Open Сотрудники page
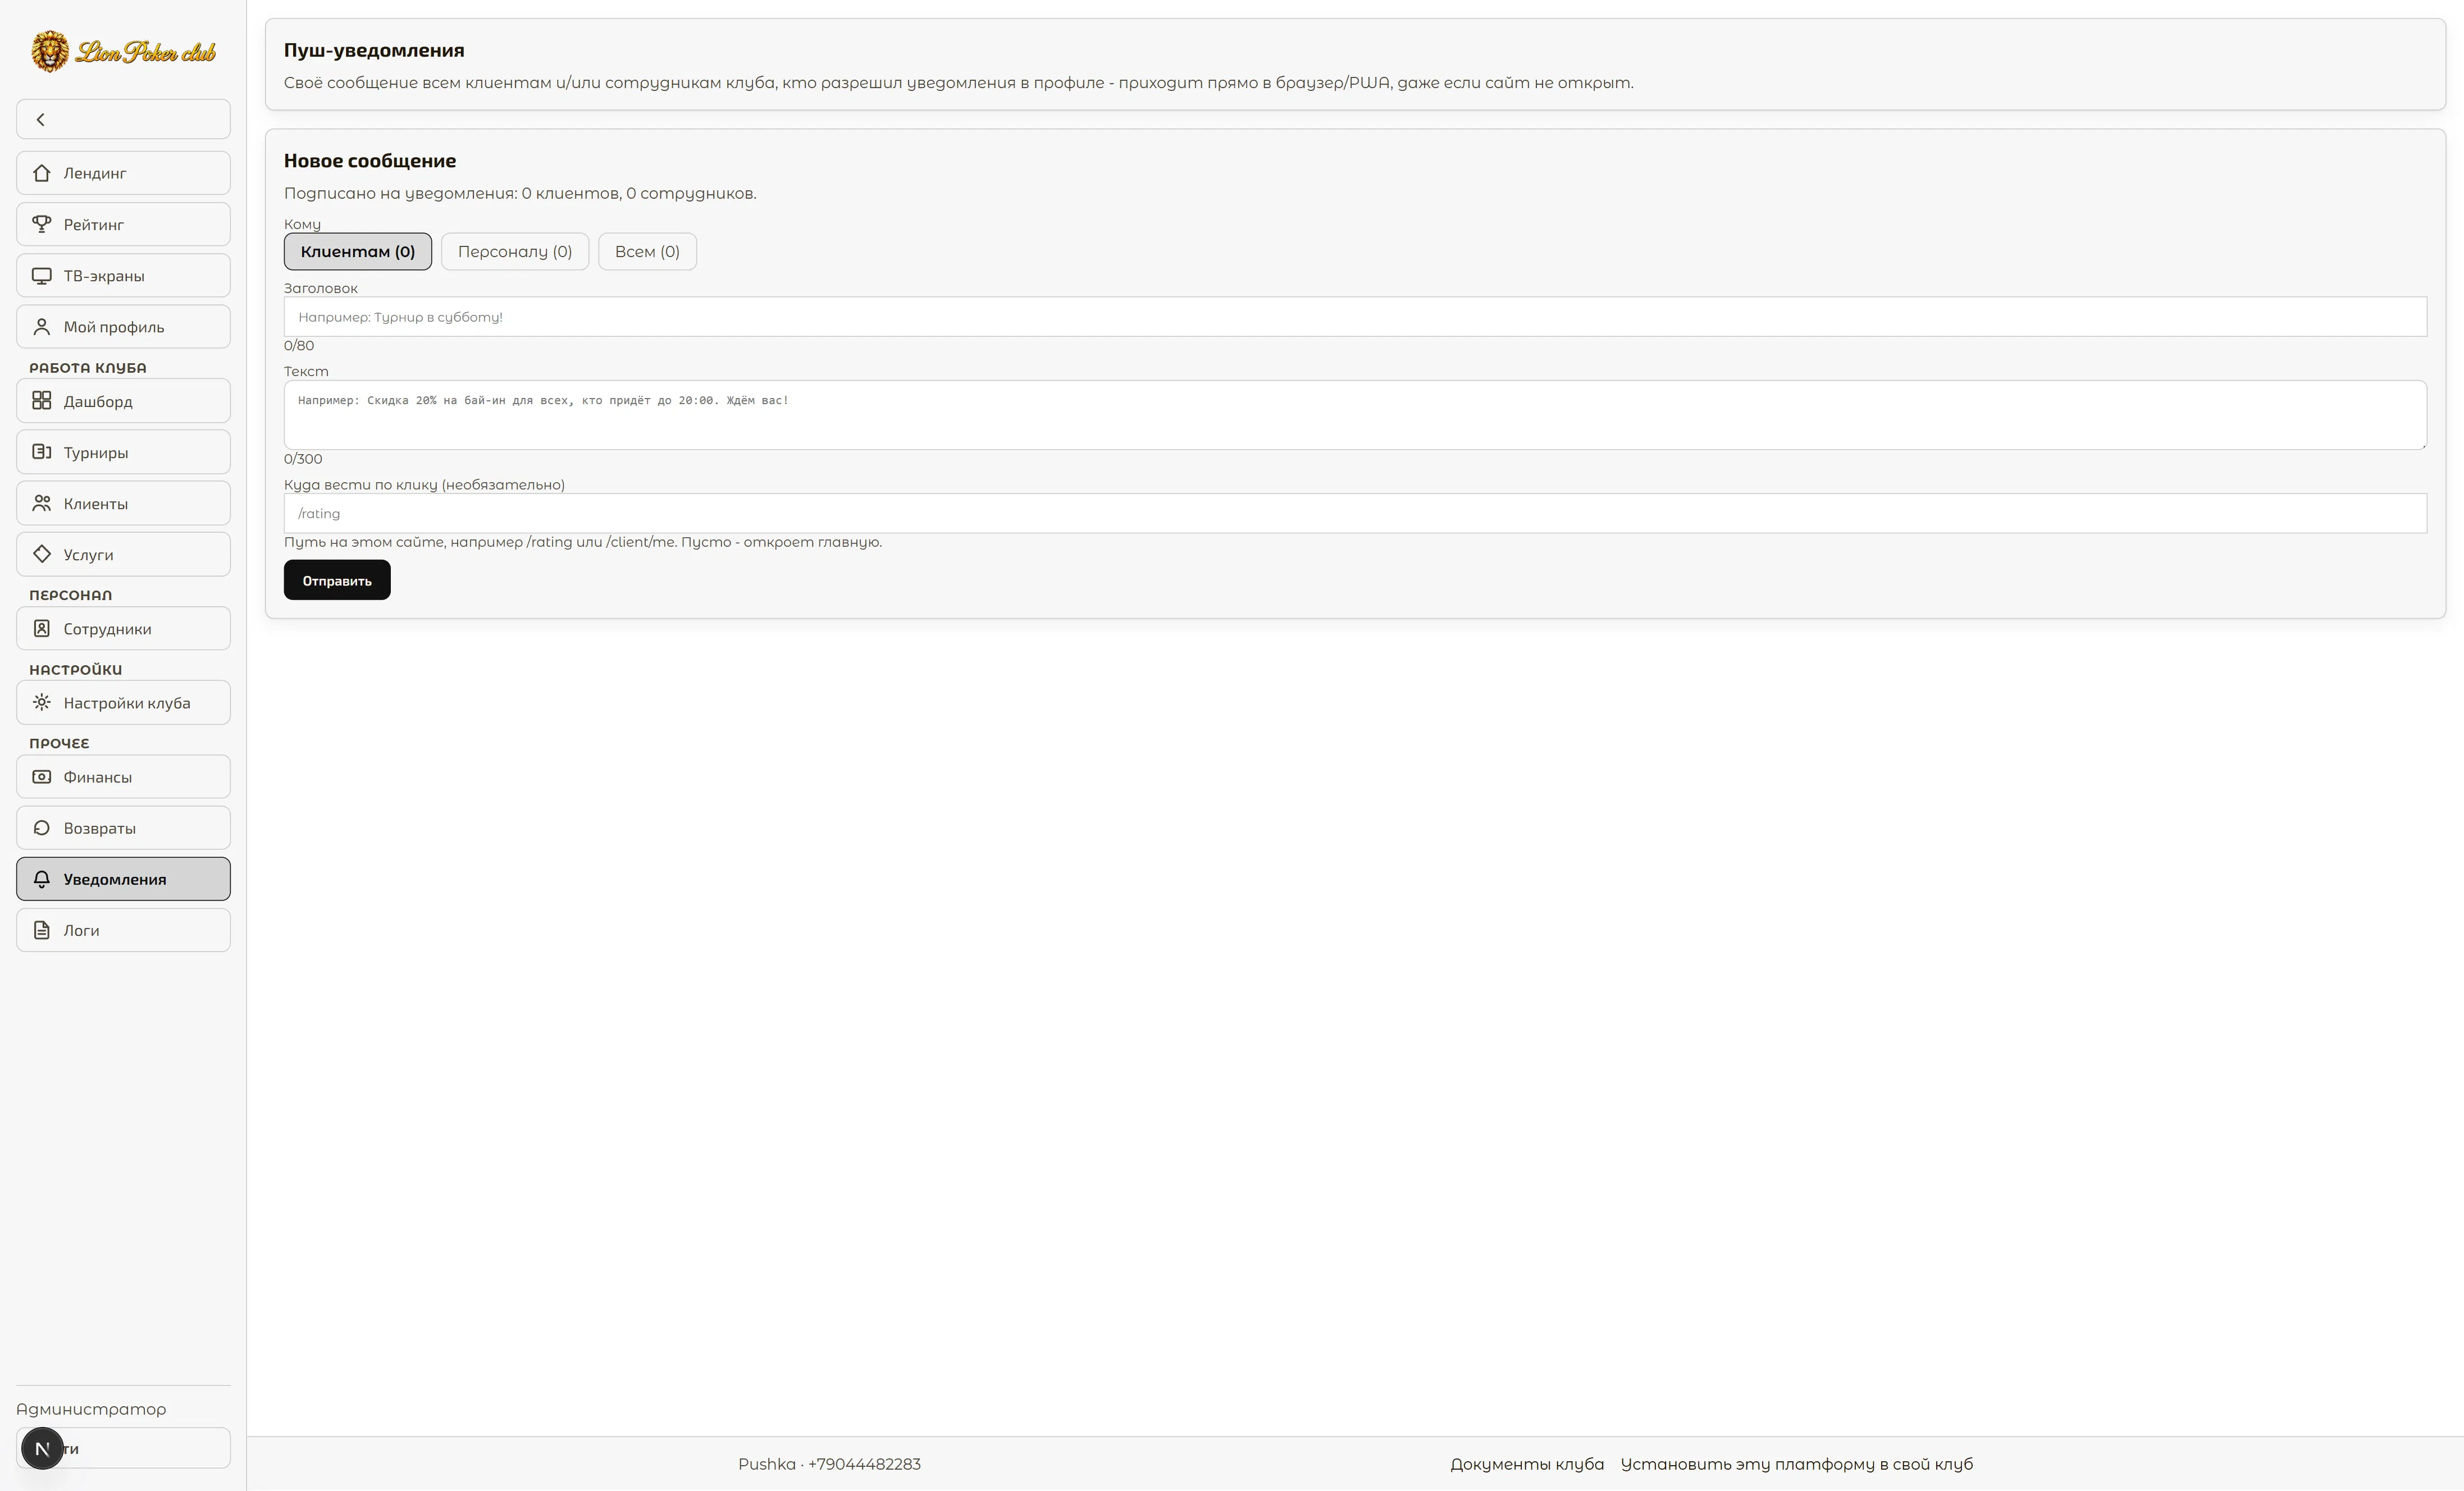2464x1491 pixels. click(123, 628)
